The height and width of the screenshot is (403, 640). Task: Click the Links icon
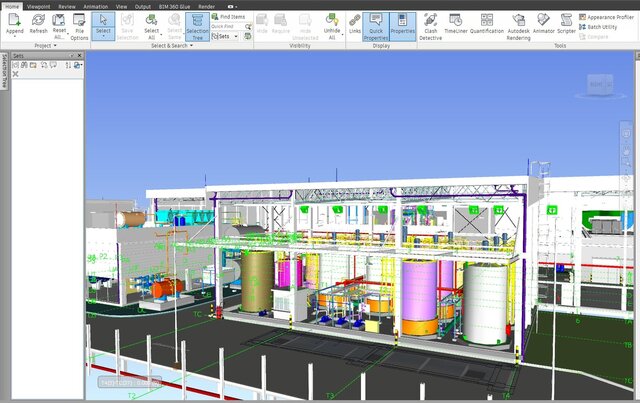click(x=355, y=20)
